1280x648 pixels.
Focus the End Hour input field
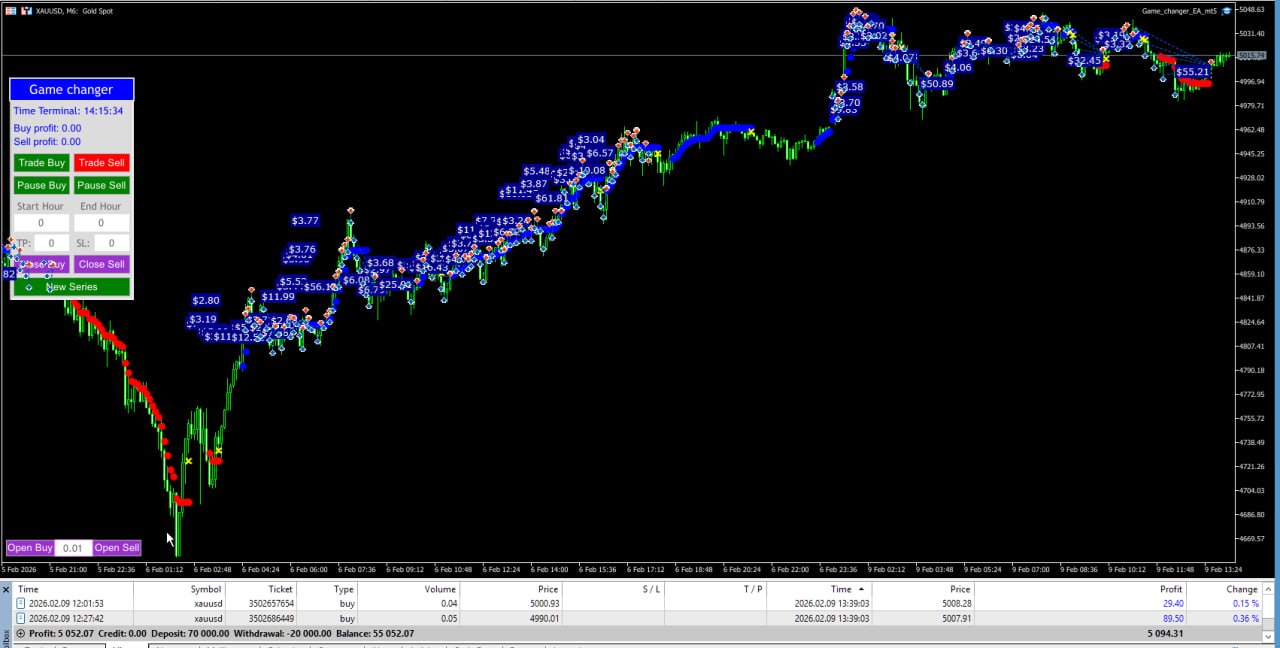point(101,223)
